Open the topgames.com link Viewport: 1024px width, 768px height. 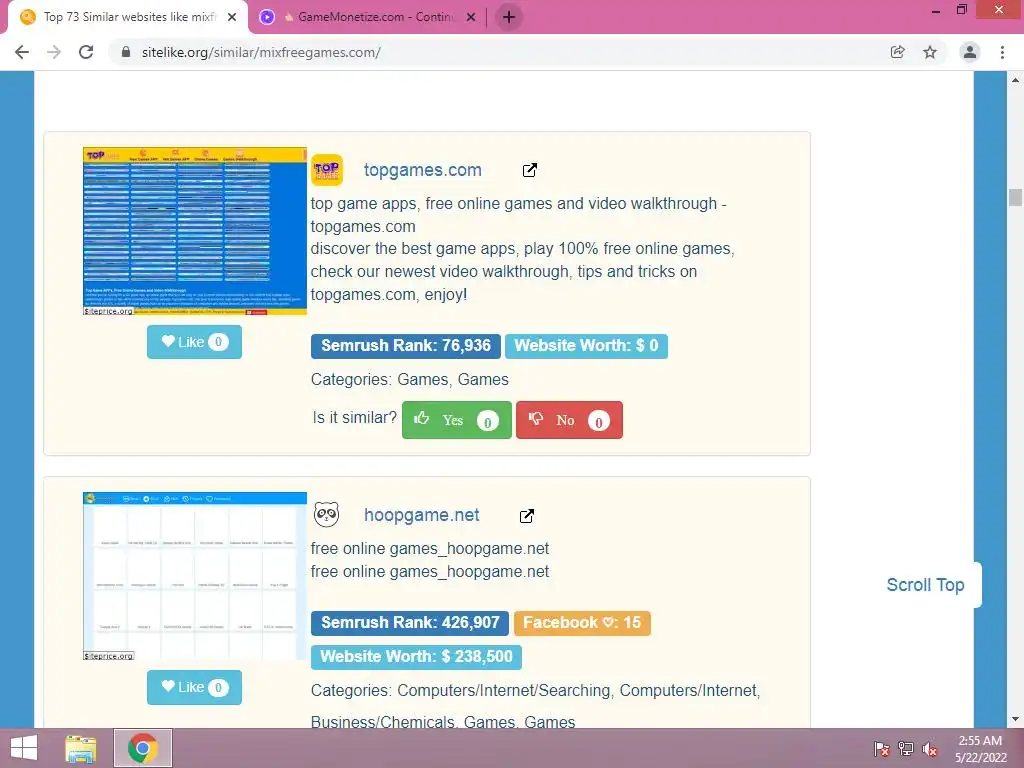pyautogui.click(x=423, y=170)
